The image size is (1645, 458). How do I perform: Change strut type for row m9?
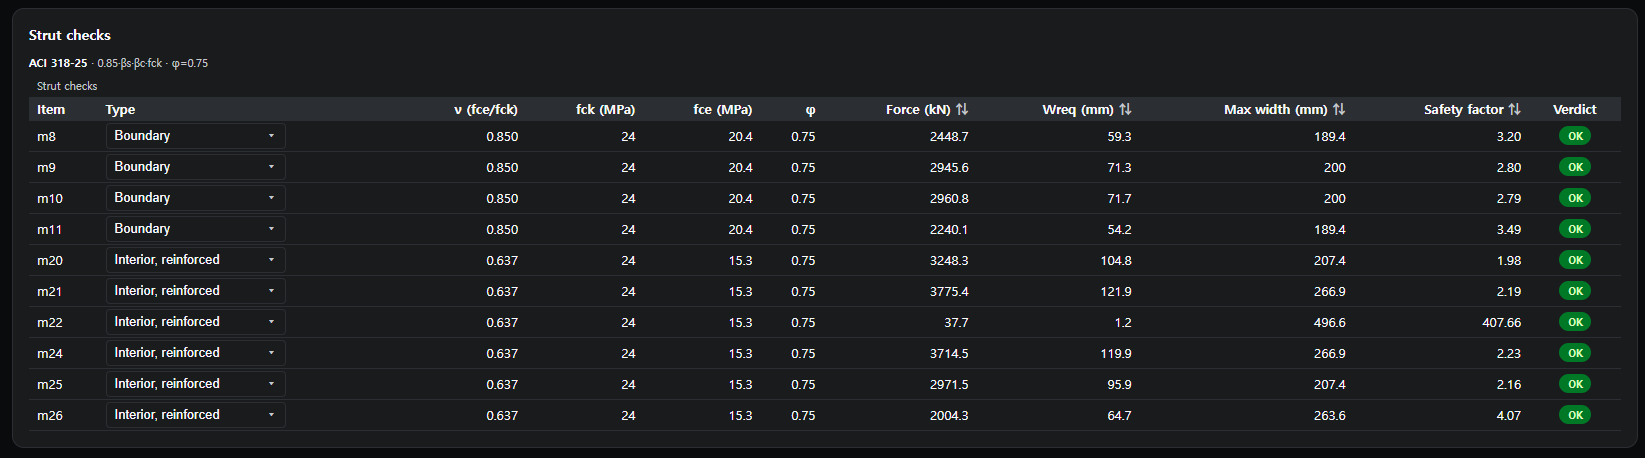coord(196,167)
